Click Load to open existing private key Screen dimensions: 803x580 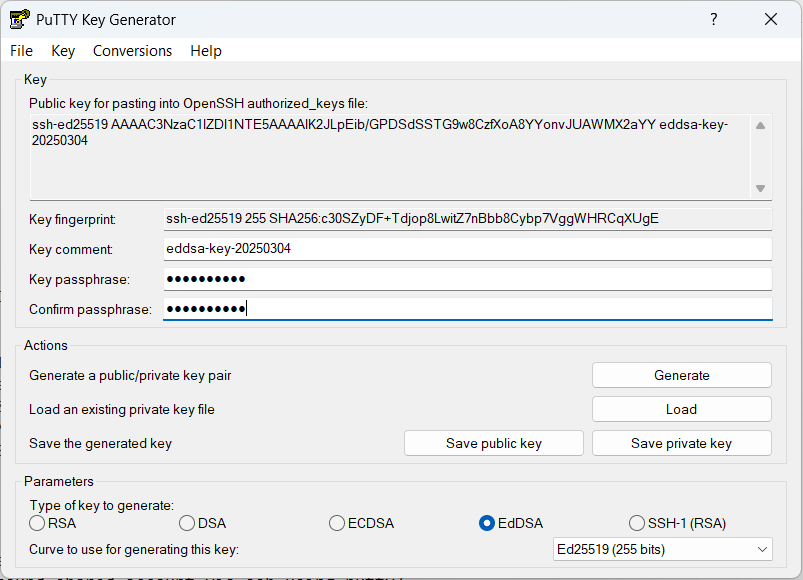coord(681,409)
